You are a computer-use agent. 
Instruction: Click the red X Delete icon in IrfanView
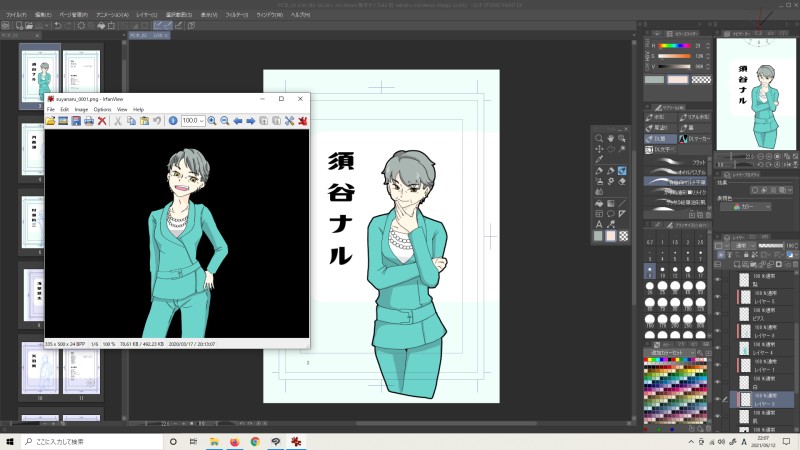point(102,121)
